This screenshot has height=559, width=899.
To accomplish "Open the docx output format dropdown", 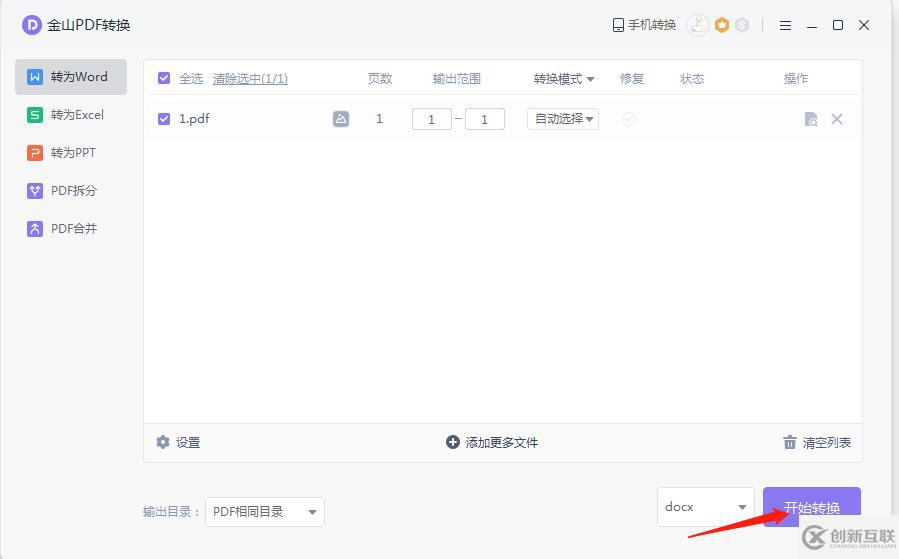I will [x=705, y=507].
